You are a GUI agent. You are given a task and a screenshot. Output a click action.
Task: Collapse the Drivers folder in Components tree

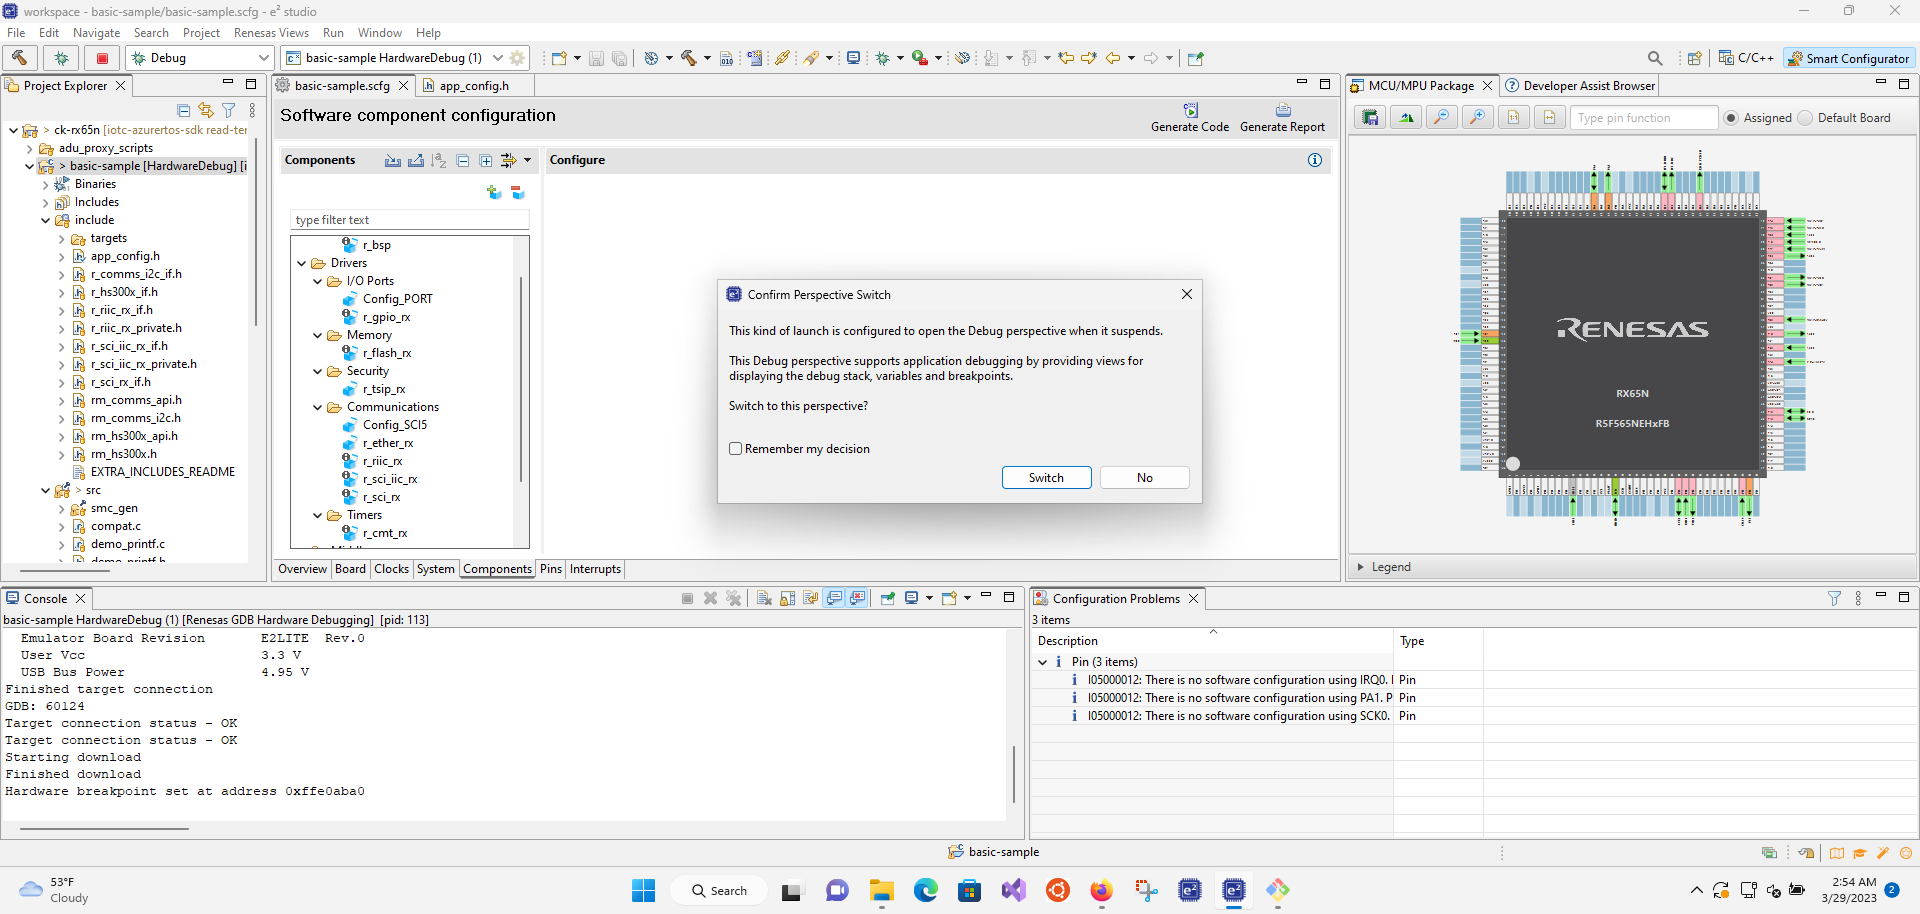(x=302, y=263)
